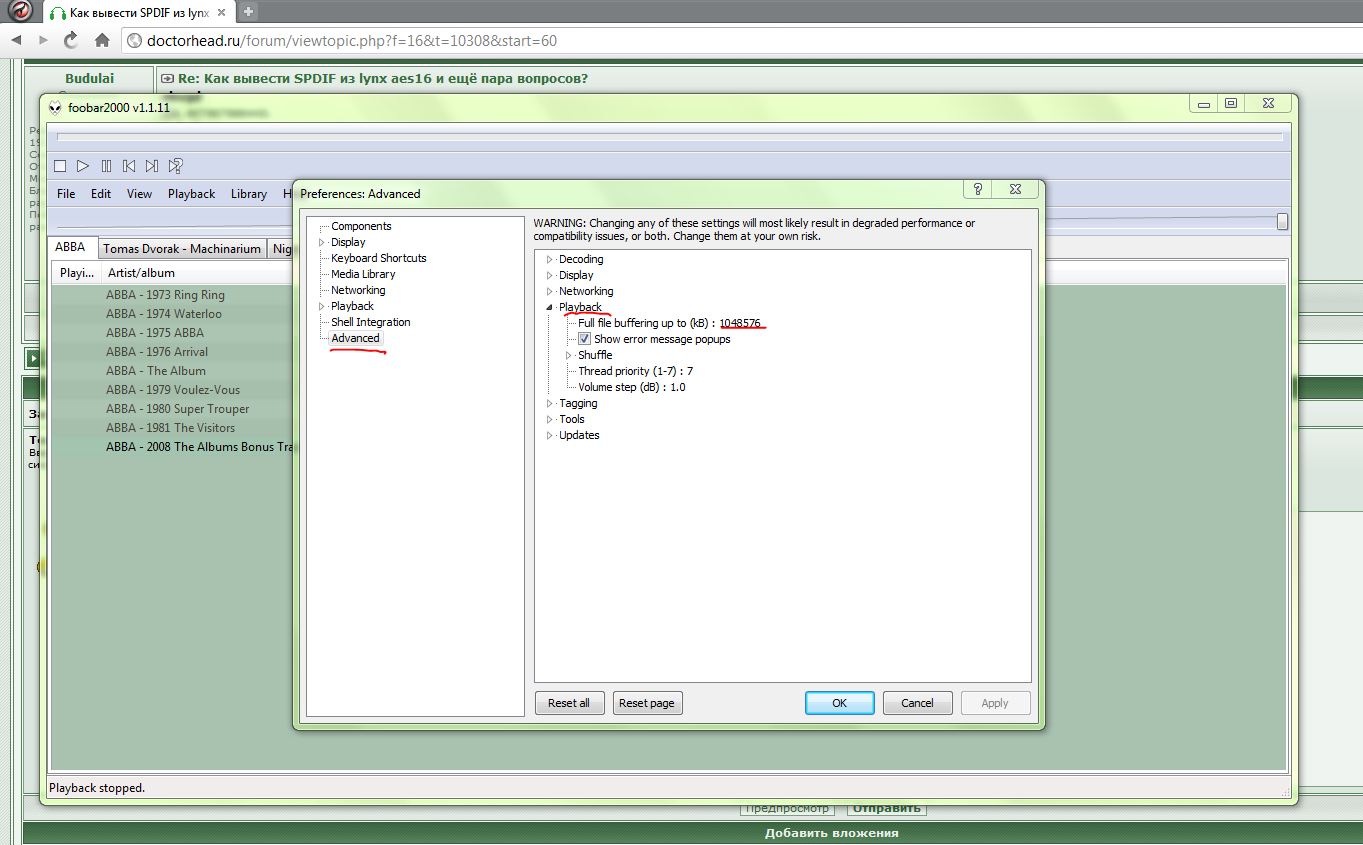Viewport: 1363px width, 845px height.
Task: Click Full file buffering value 1048576
Action: (740, 323)
